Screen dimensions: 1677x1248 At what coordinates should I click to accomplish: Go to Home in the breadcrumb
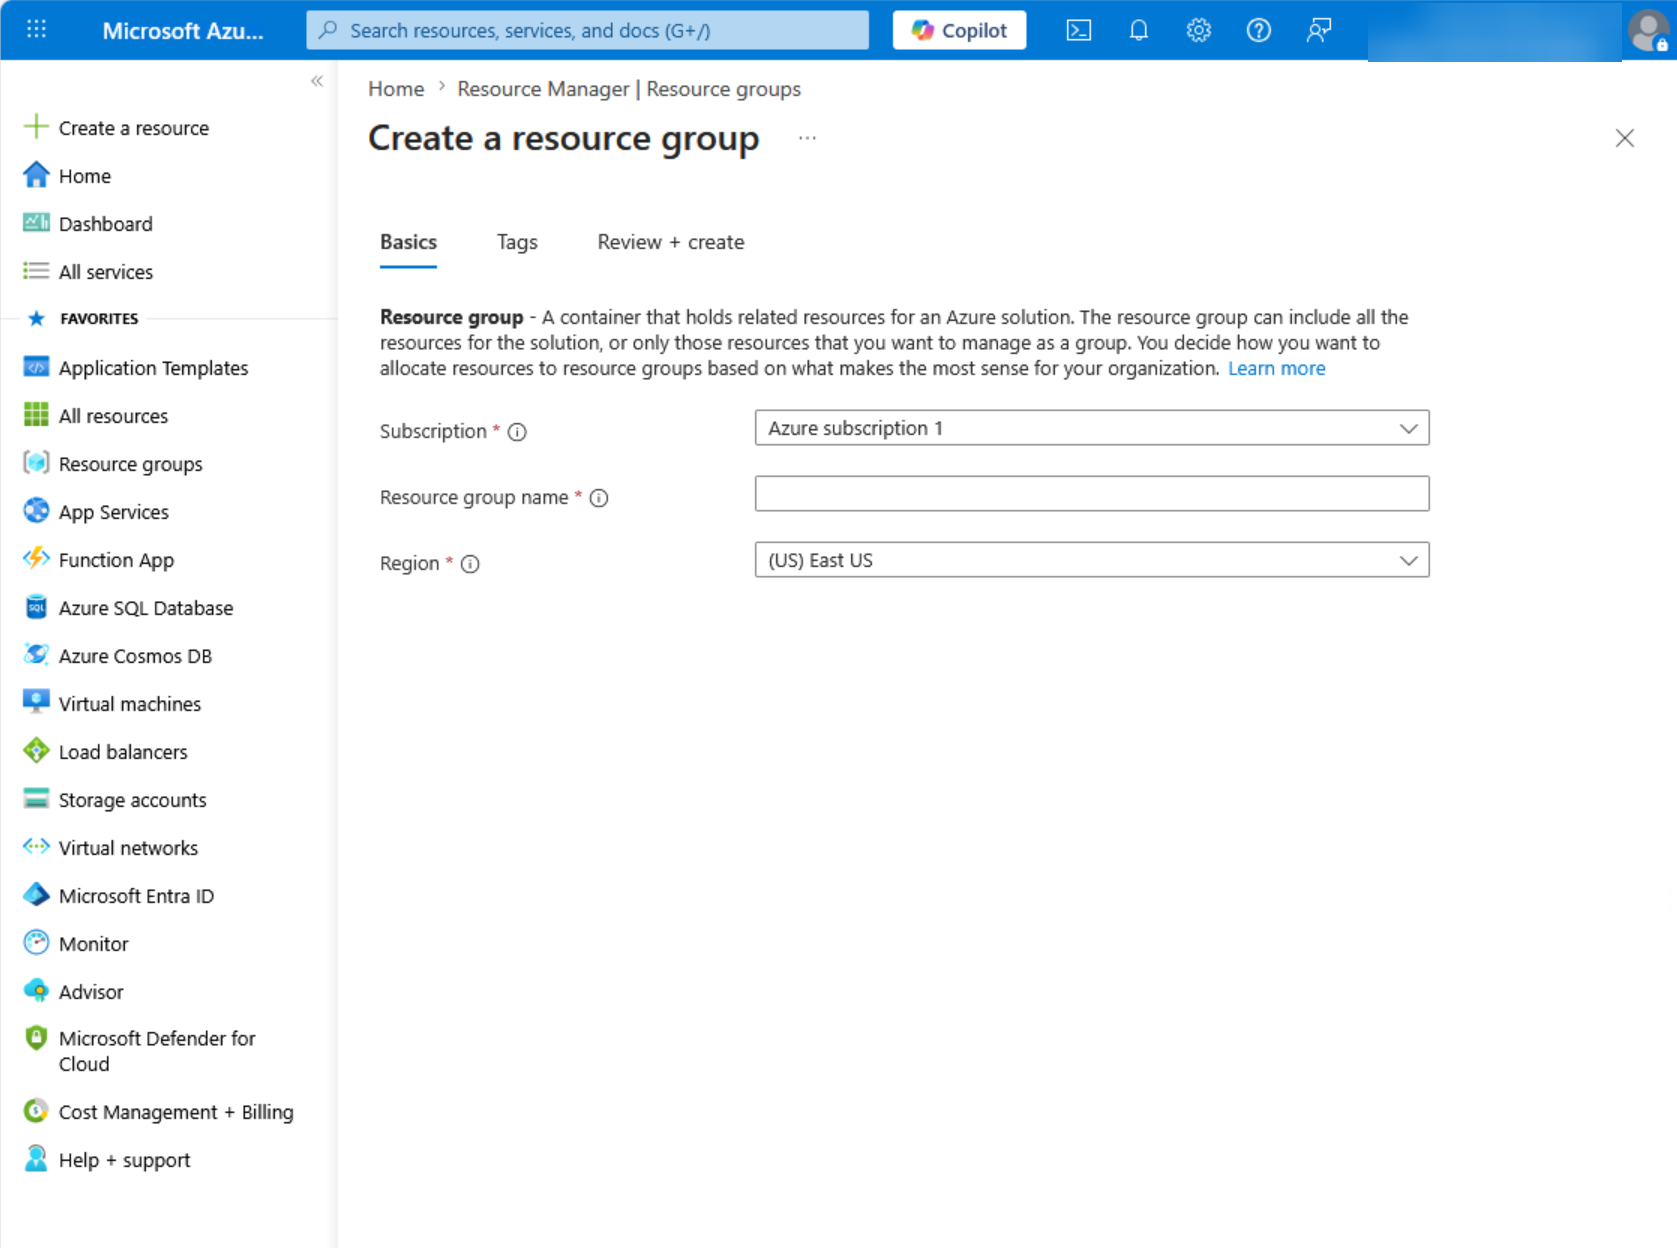396,89
